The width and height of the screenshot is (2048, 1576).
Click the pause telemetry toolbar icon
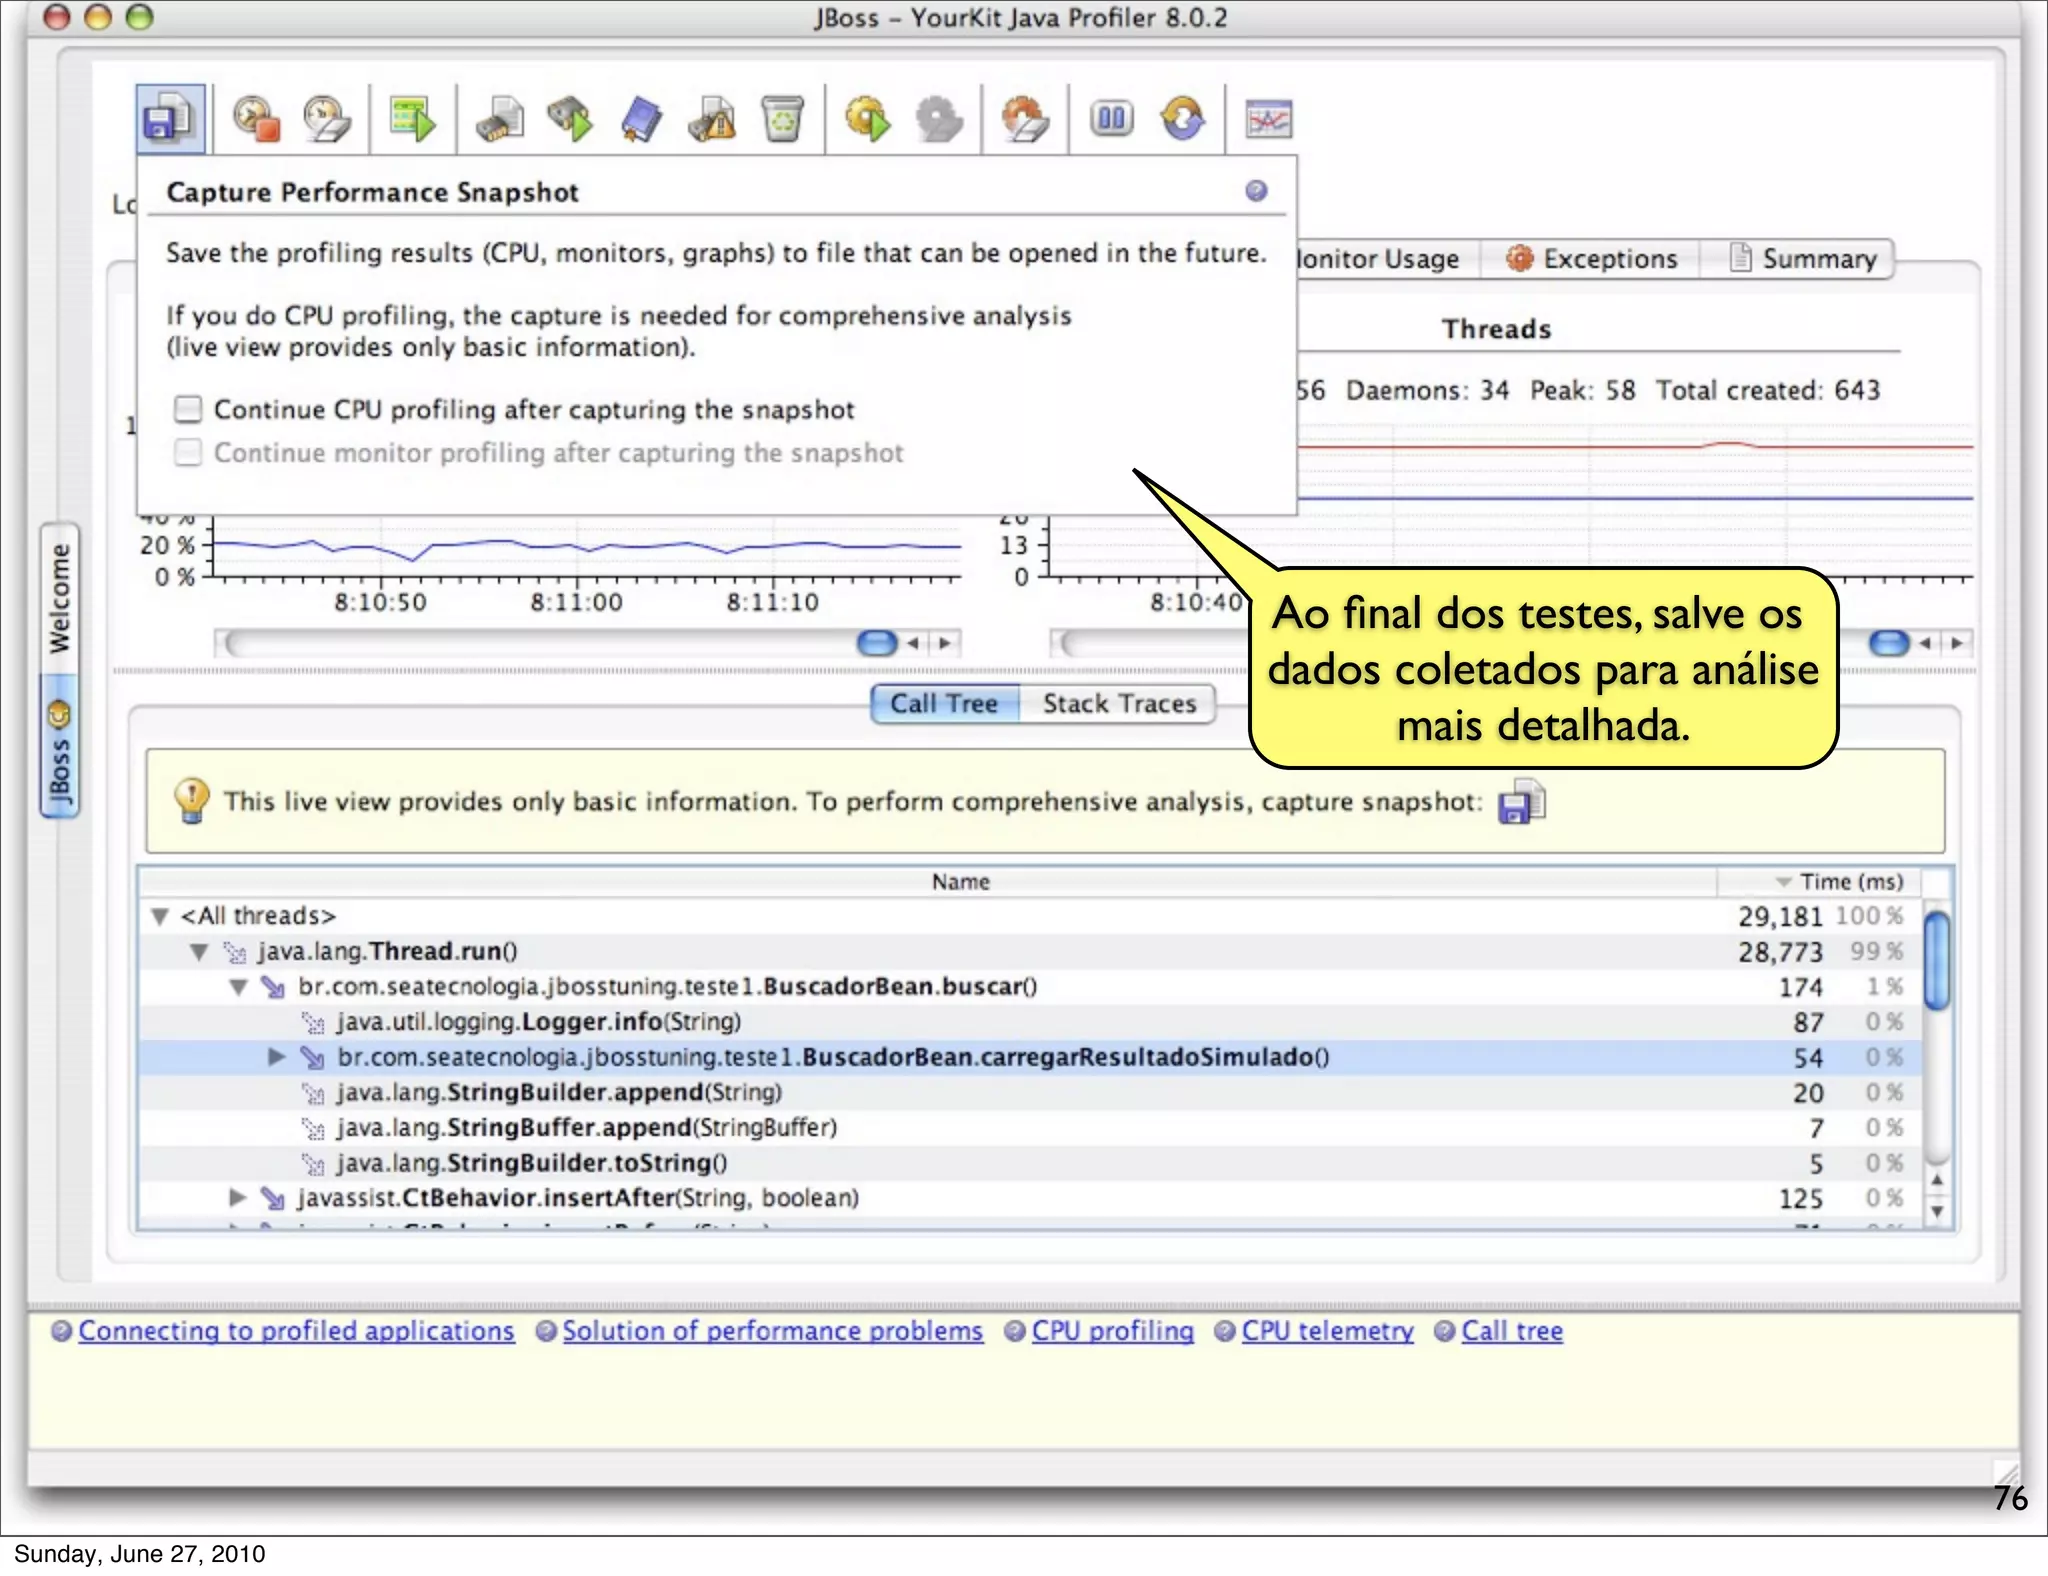(1111, 120)
